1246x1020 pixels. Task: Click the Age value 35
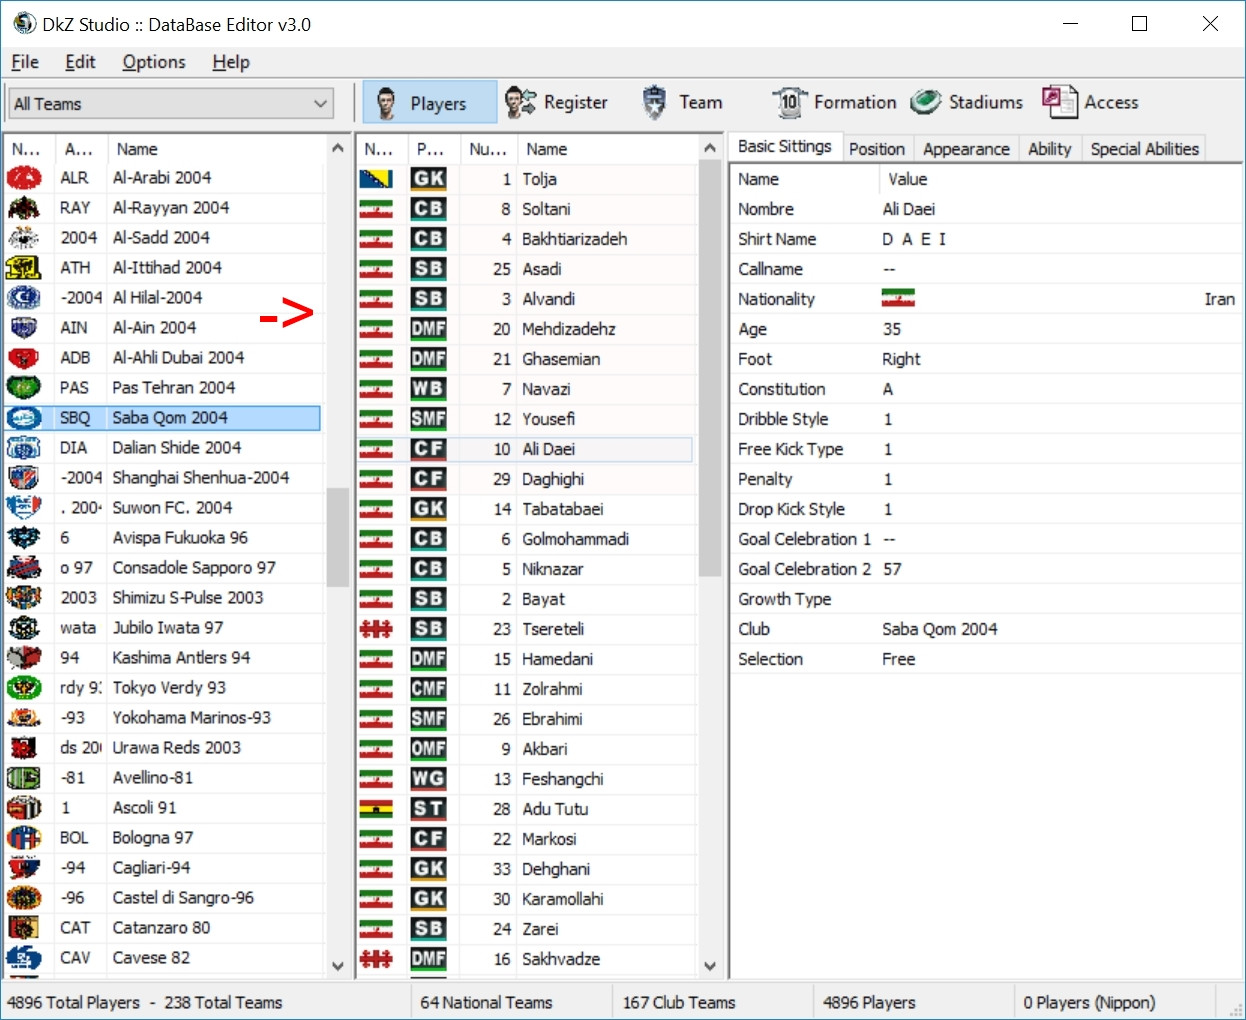point(892,329)
